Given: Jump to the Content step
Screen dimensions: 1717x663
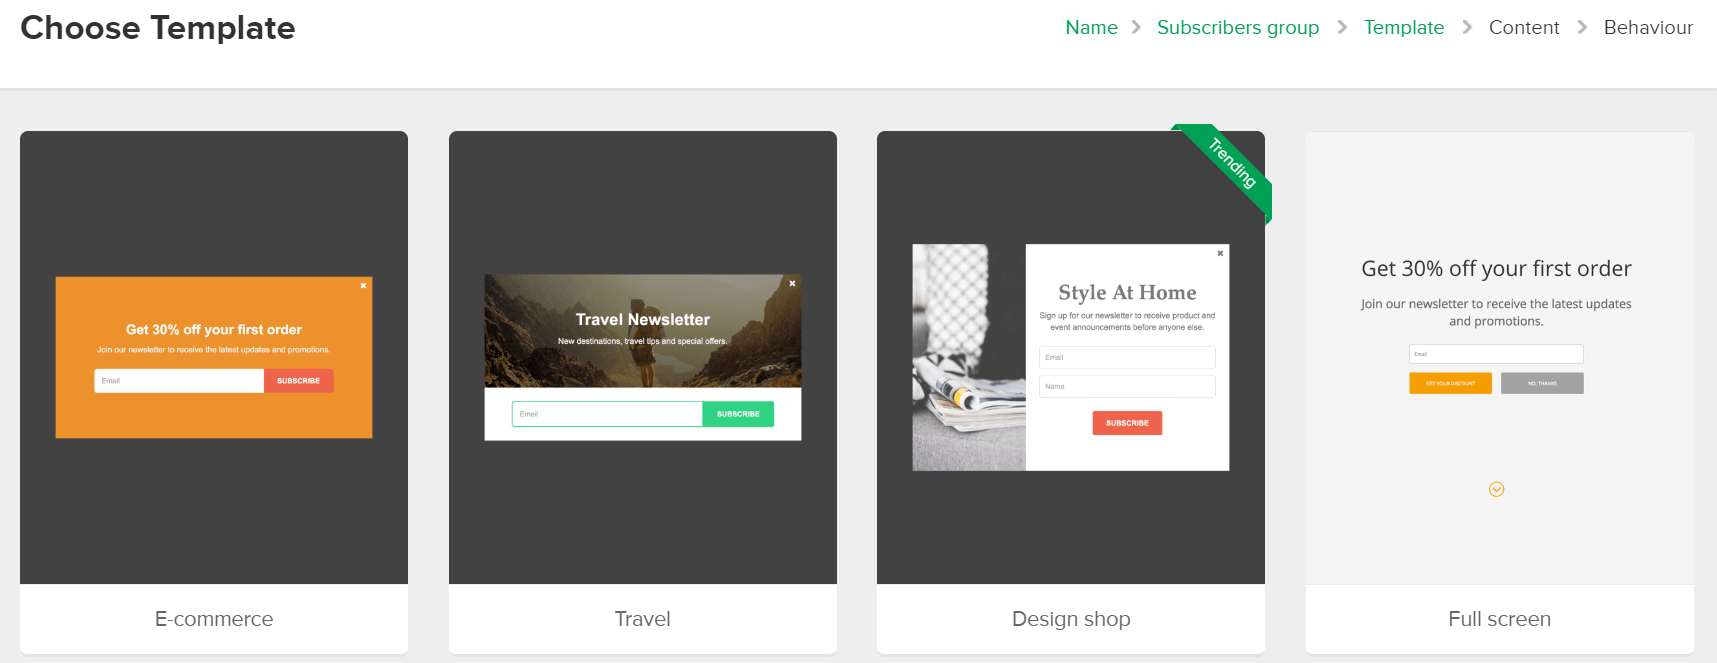Looking at the screenshot, I should click(x=1524, y=28).
